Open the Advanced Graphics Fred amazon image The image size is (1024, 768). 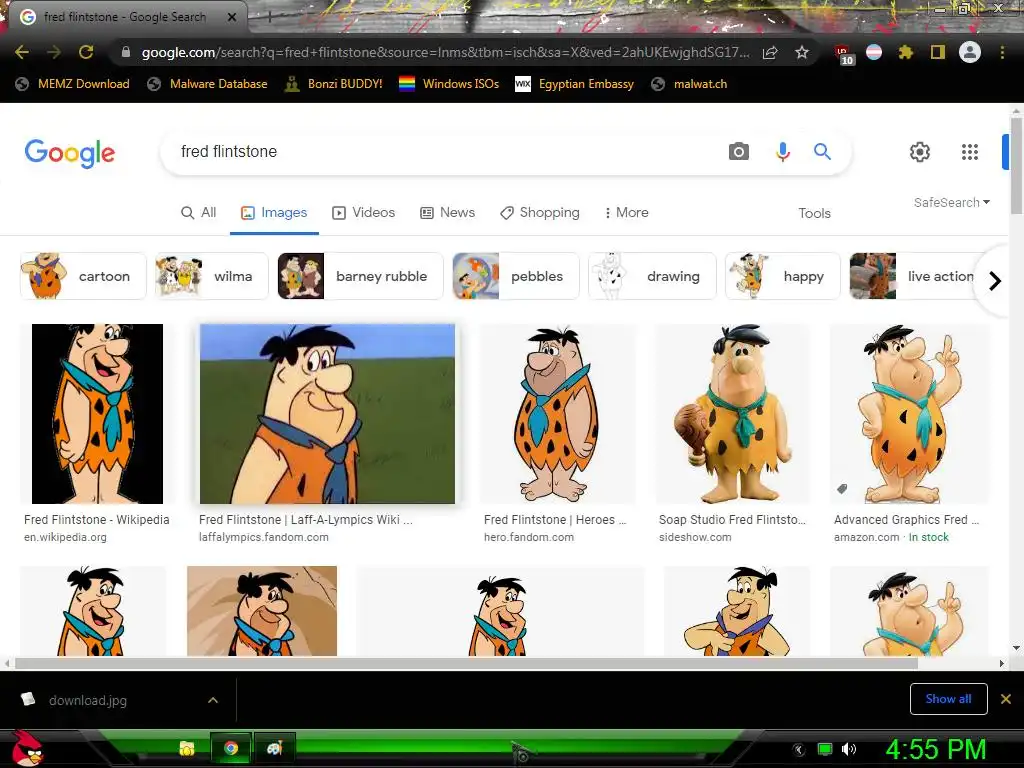910,413
